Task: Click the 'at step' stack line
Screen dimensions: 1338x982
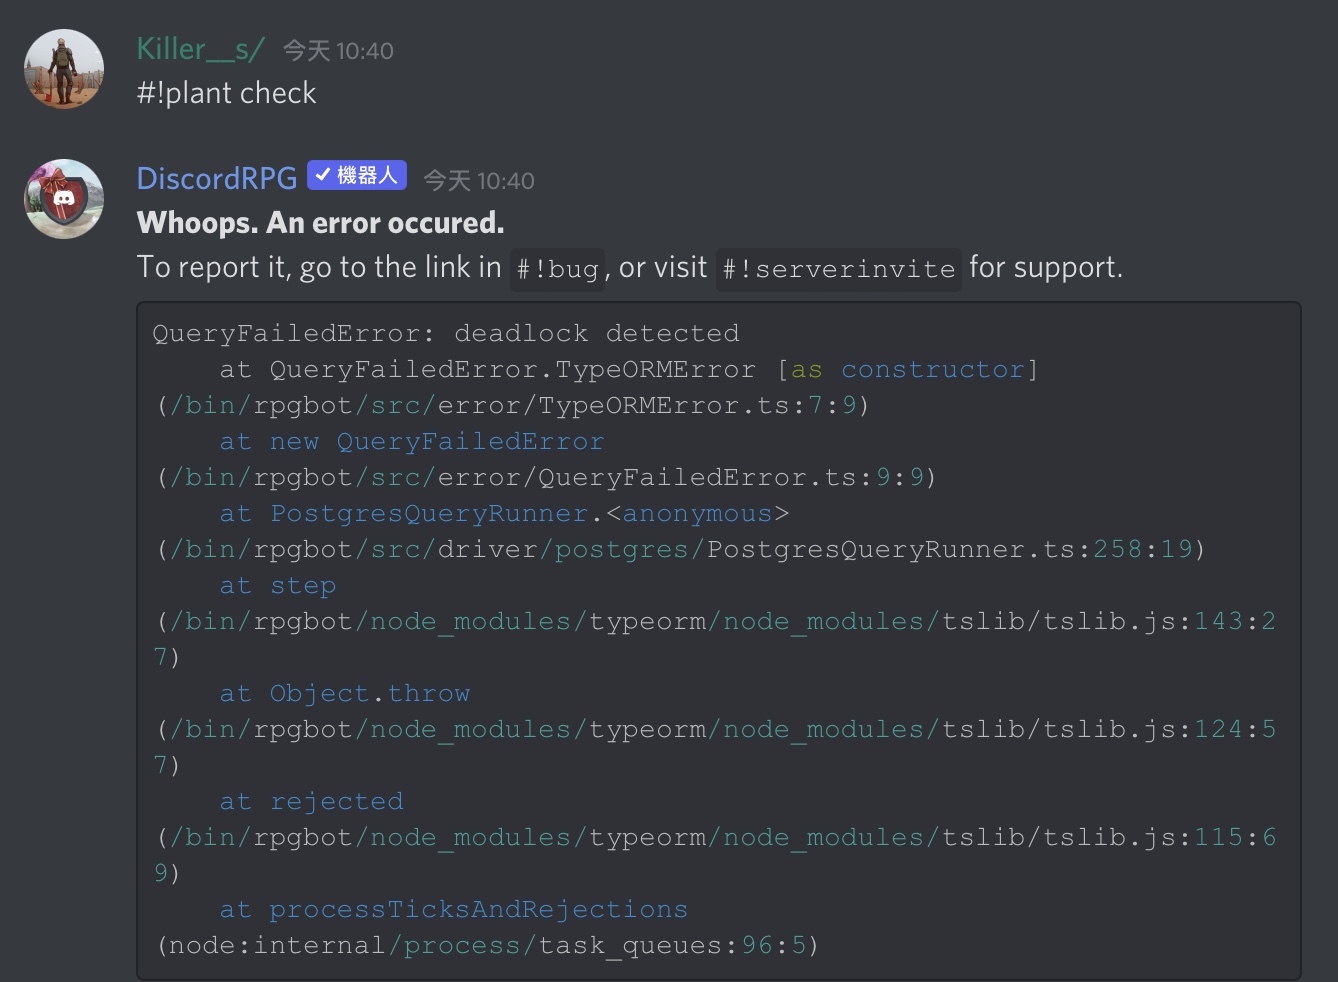Action: (278, 585)
